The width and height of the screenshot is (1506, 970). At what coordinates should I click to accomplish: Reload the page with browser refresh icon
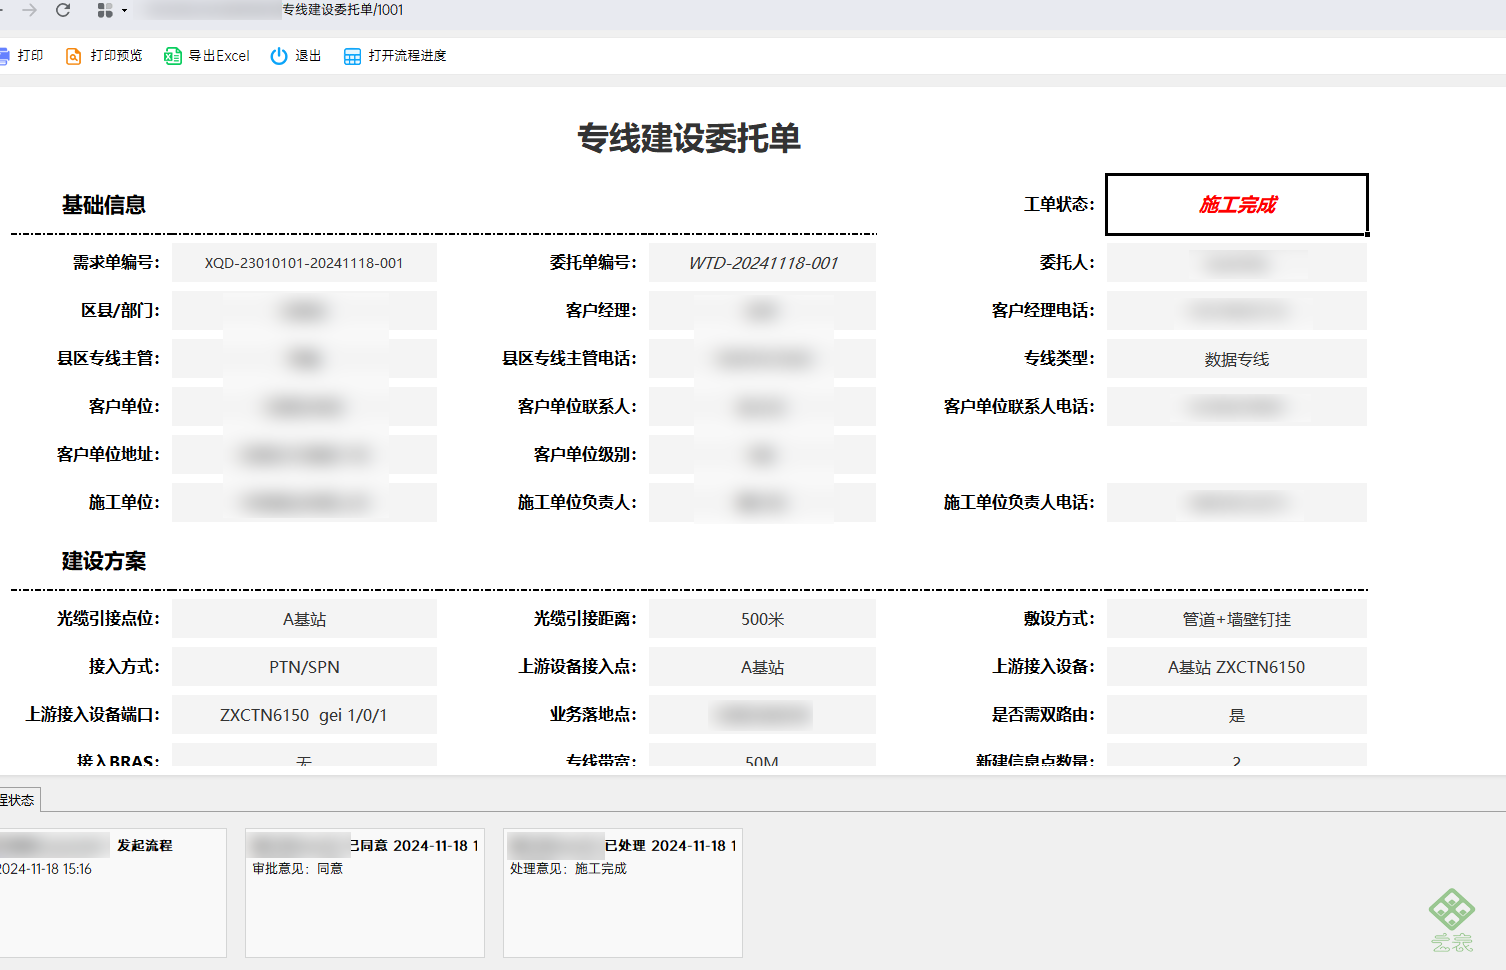pos(63,10)
